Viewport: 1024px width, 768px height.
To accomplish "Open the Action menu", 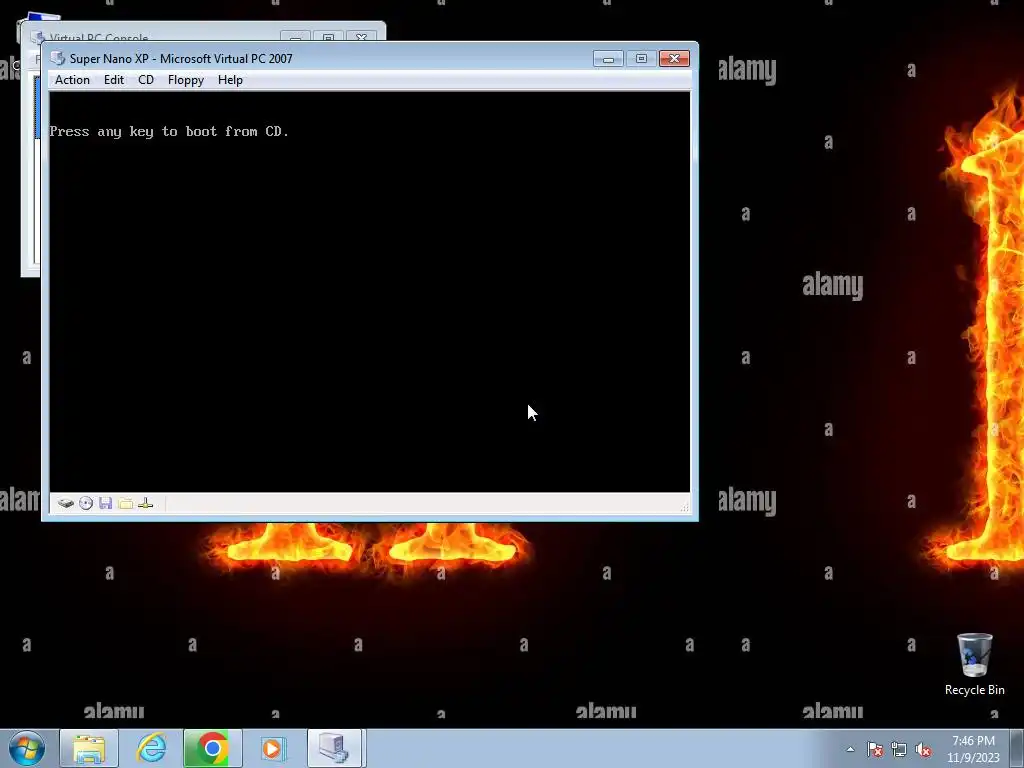I will click(72, 80).
